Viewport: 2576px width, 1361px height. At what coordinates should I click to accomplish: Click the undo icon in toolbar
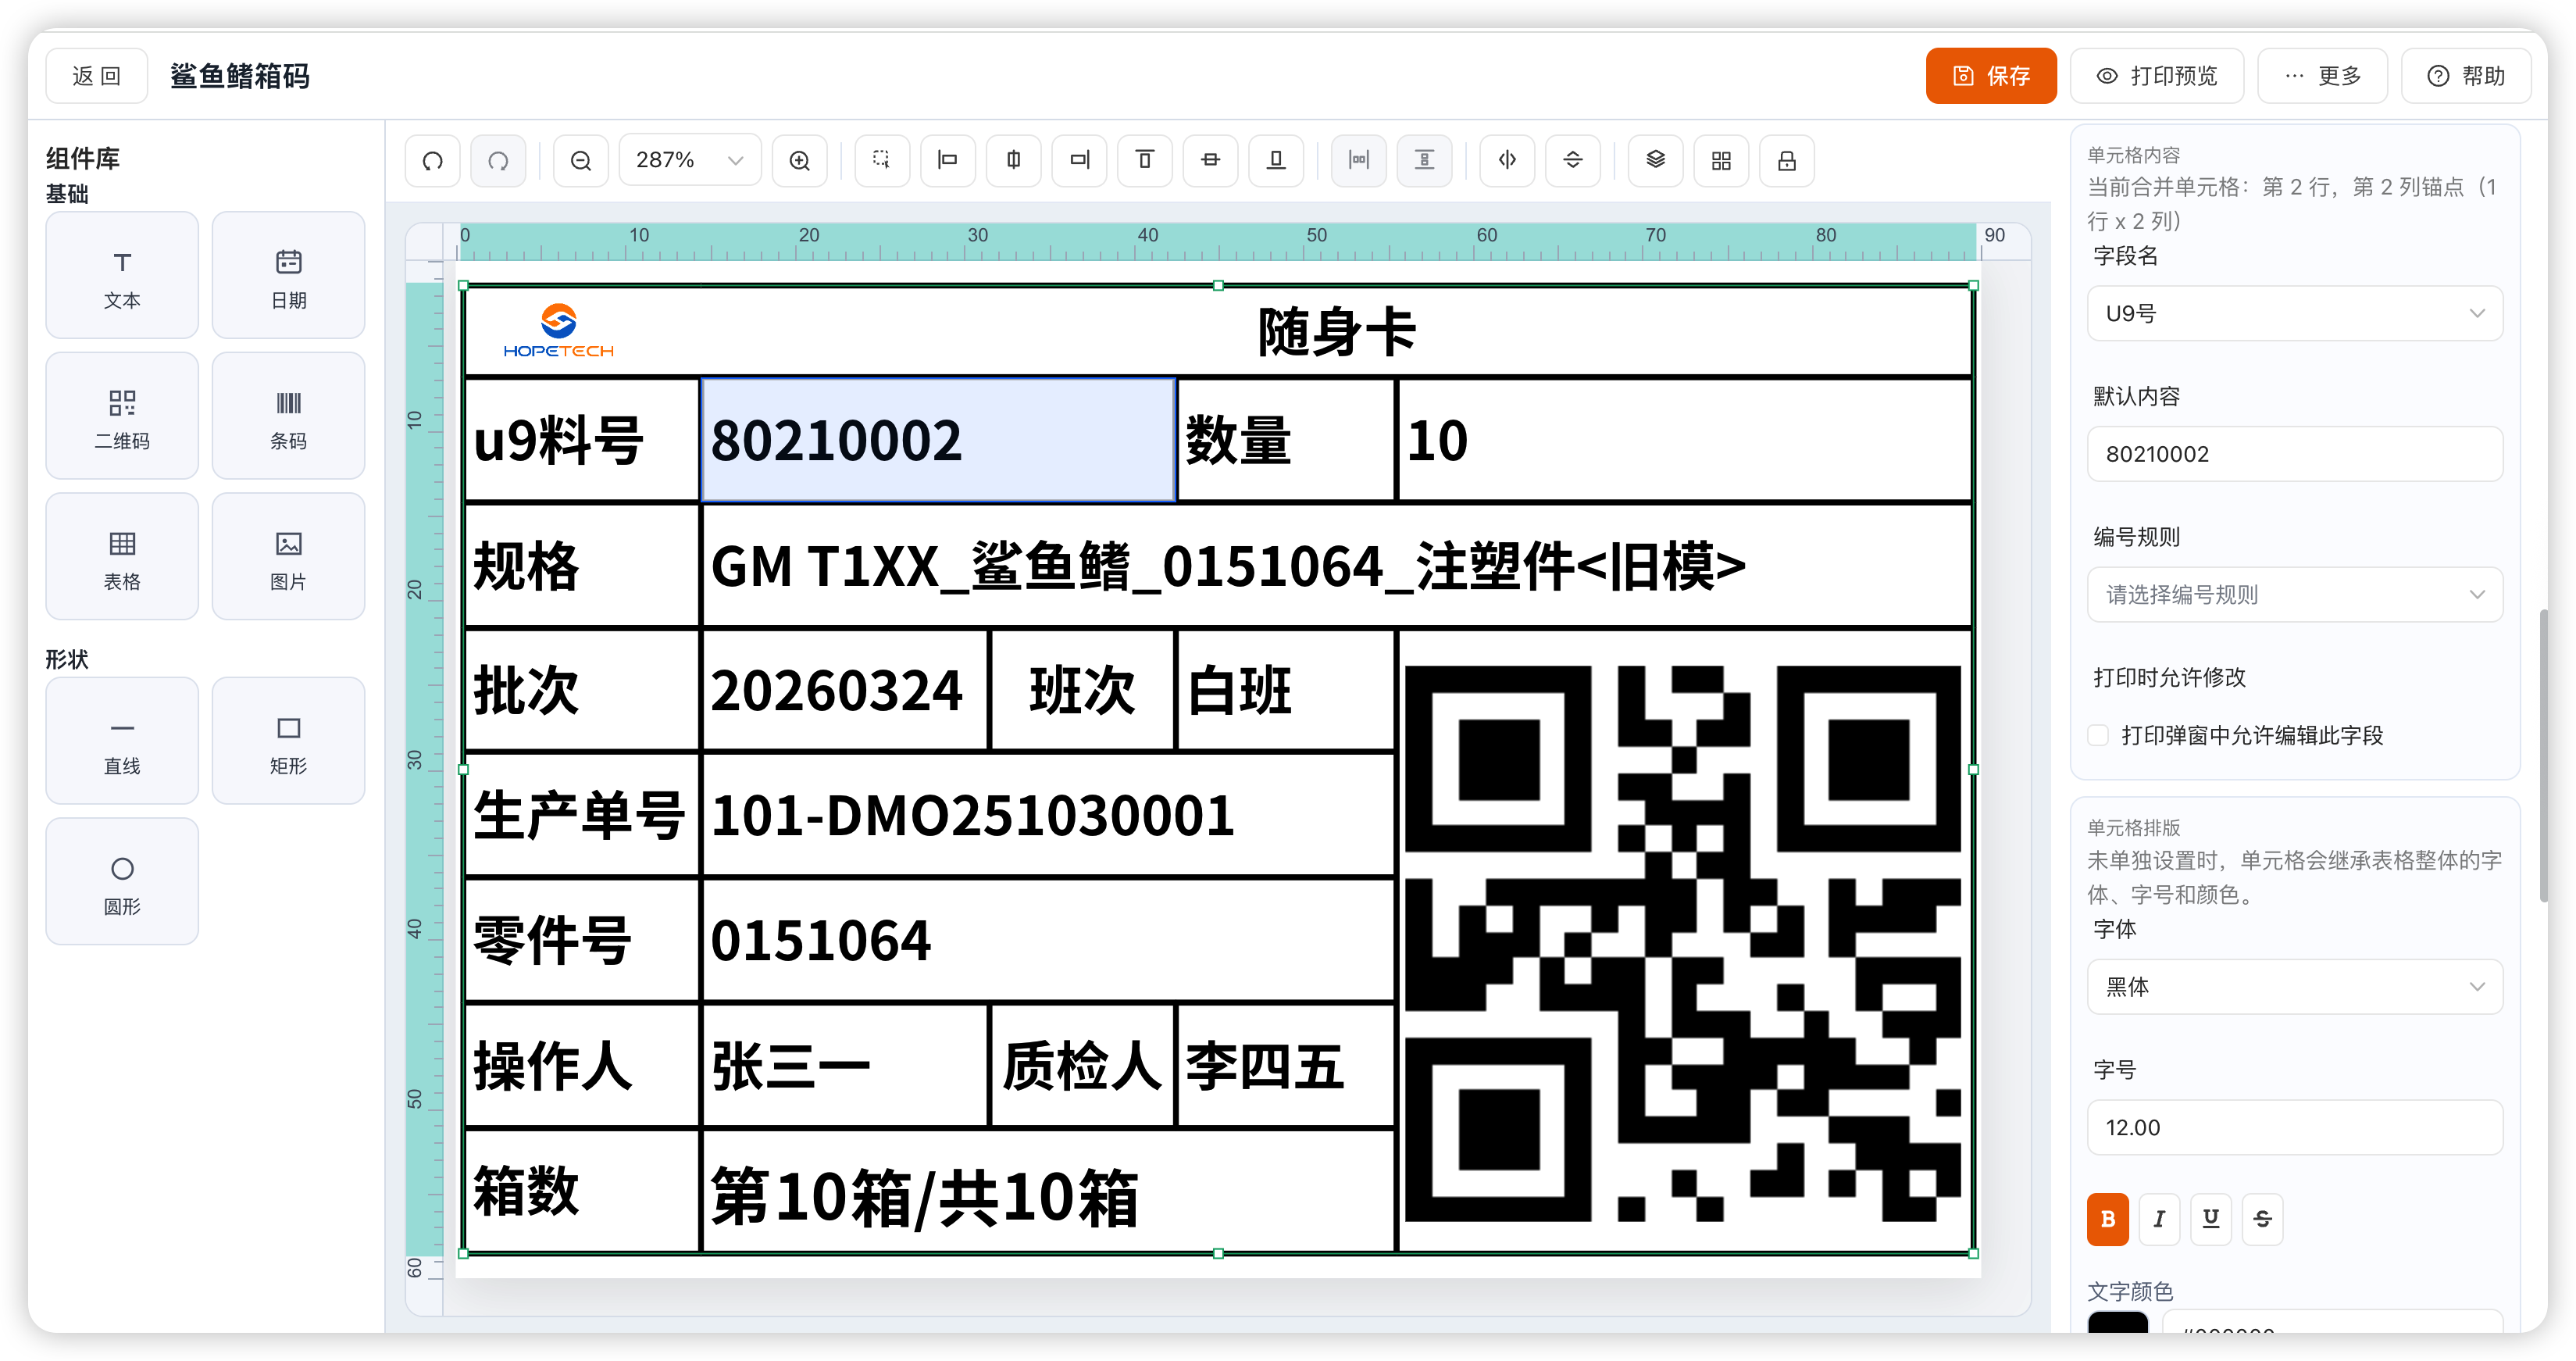point(432,160)
